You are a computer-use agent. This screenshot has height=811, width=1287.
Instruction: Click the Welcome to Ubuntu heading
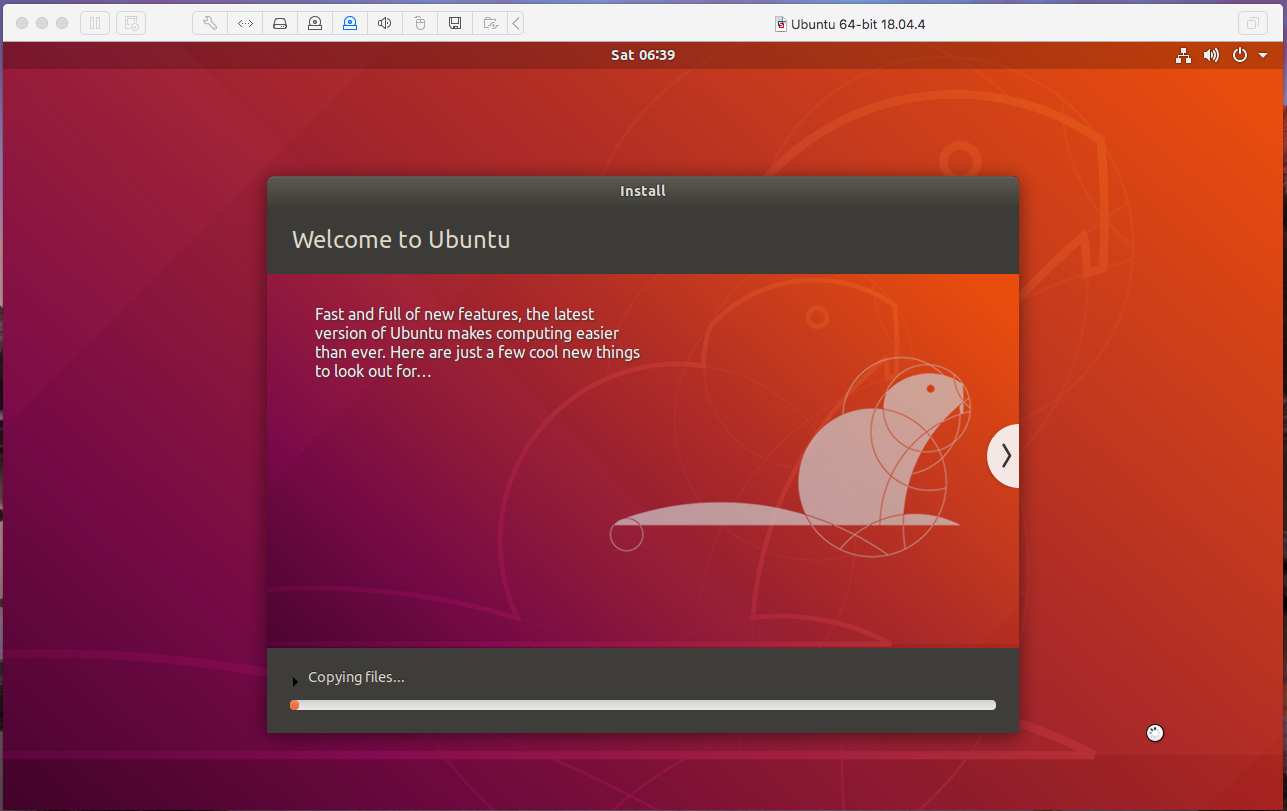point(401,240)
